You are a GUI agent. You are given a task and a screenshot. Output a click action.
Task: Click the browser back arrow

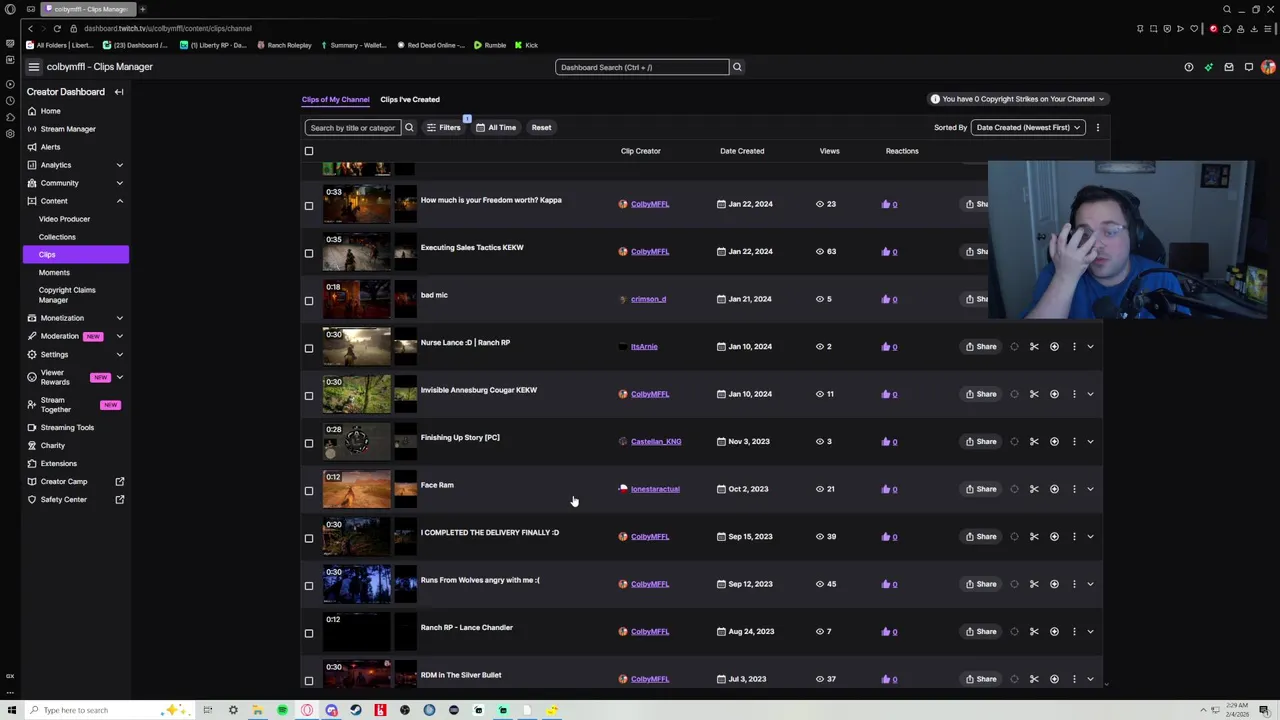[30, 28]
